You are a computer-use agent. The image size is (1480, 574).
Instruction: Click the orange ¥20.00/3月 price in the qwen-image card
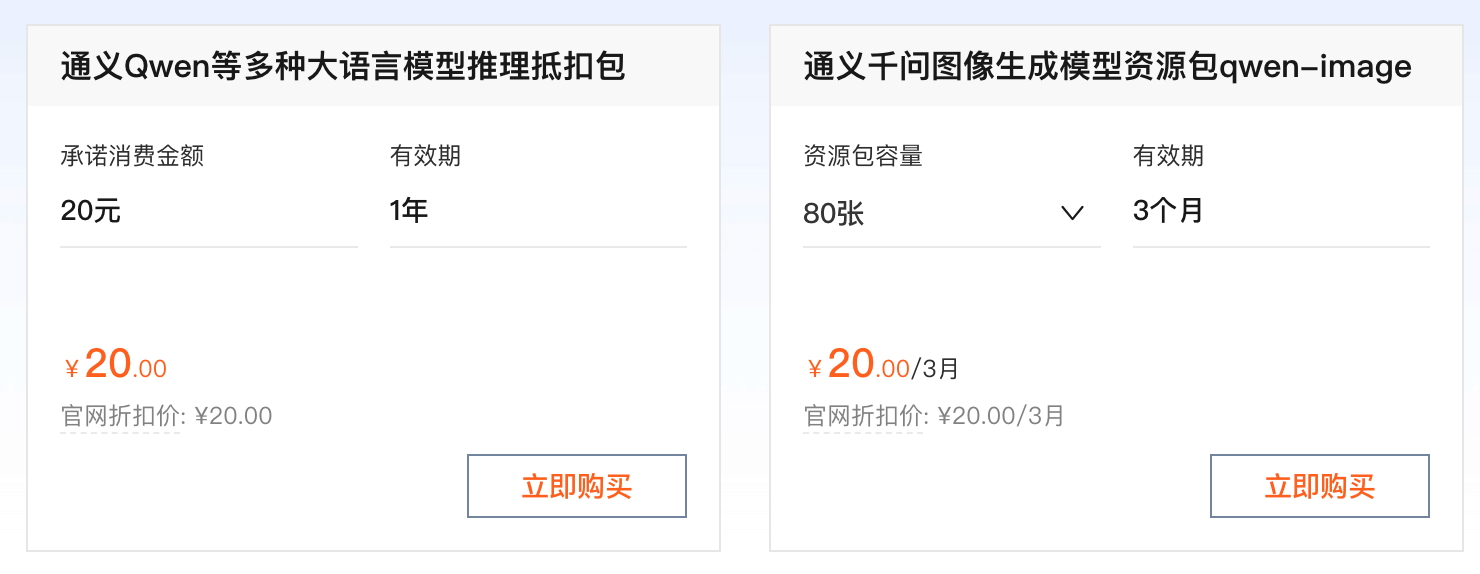tap(882, 365)
